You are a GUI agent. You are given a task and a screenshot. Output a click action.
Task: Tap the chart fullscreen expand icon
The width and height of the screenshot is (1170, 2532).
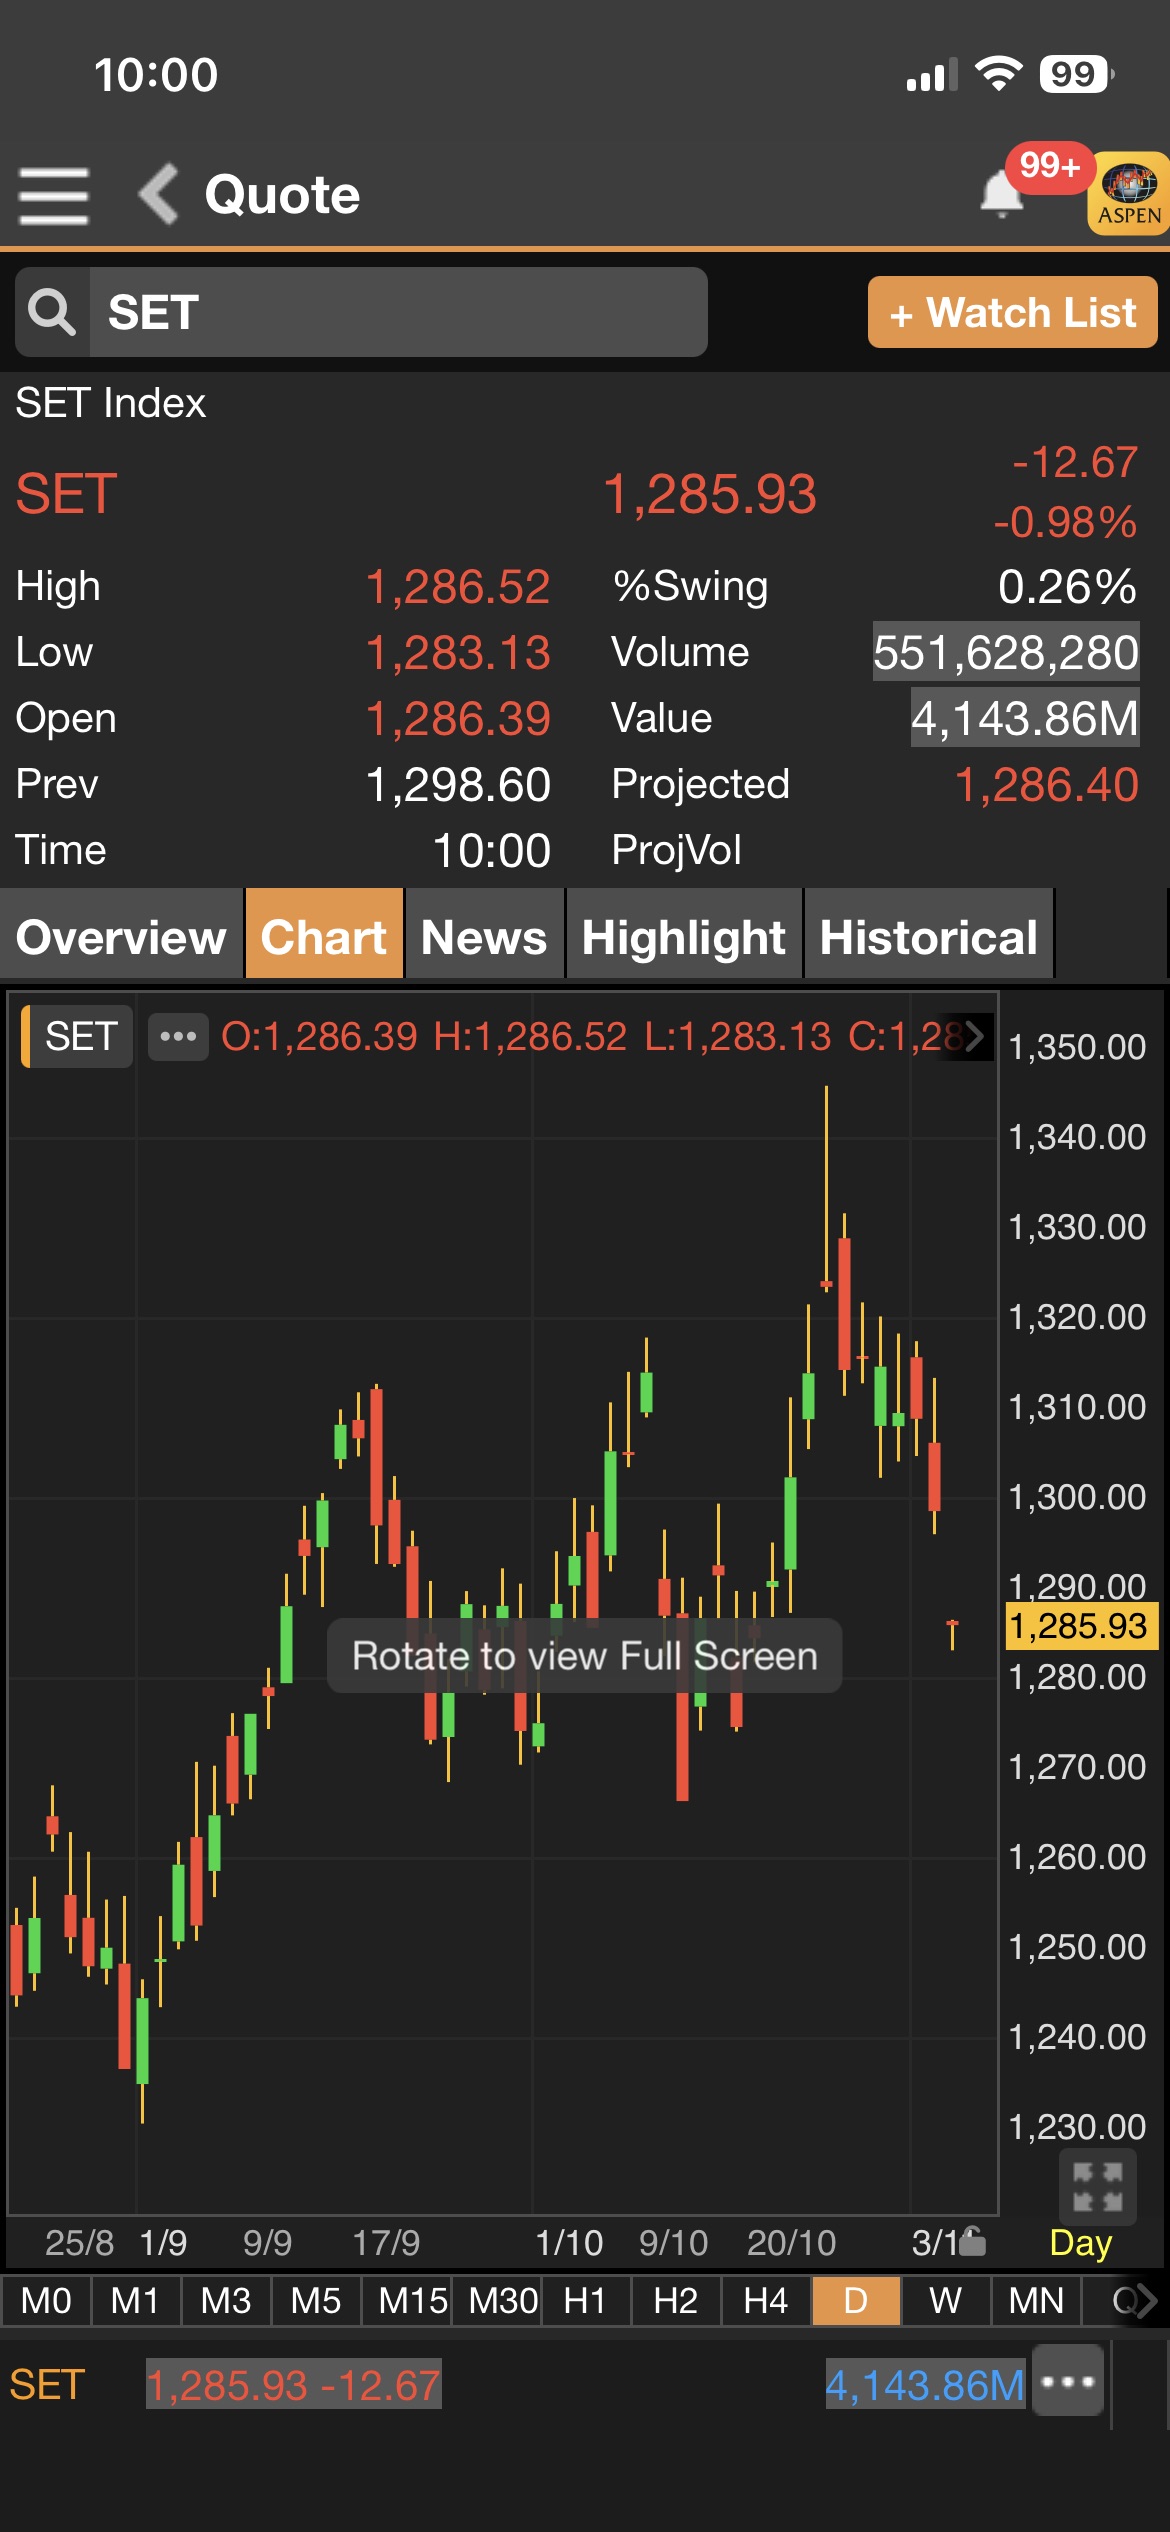(x=1097, y=2187)
